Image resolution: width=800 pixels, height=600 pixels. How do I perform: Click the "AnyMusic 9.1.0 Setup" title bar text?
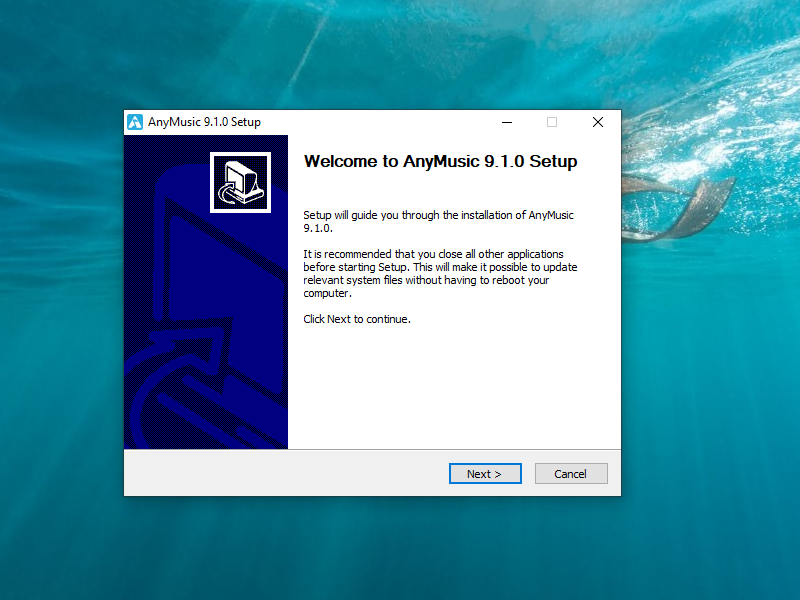[204, 122]
